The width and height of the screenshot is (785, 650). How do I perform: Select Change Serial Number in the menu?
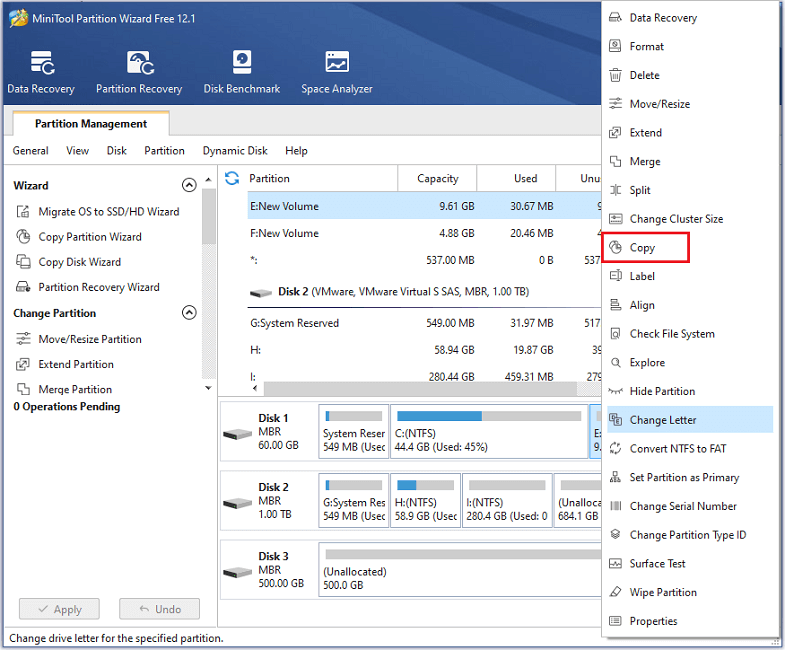690,506
